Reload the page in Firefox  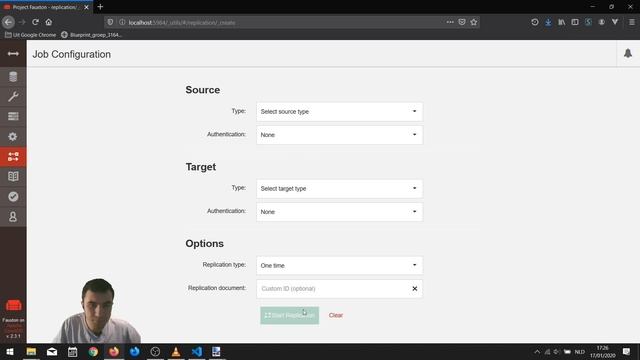click(x=36, y=22)
